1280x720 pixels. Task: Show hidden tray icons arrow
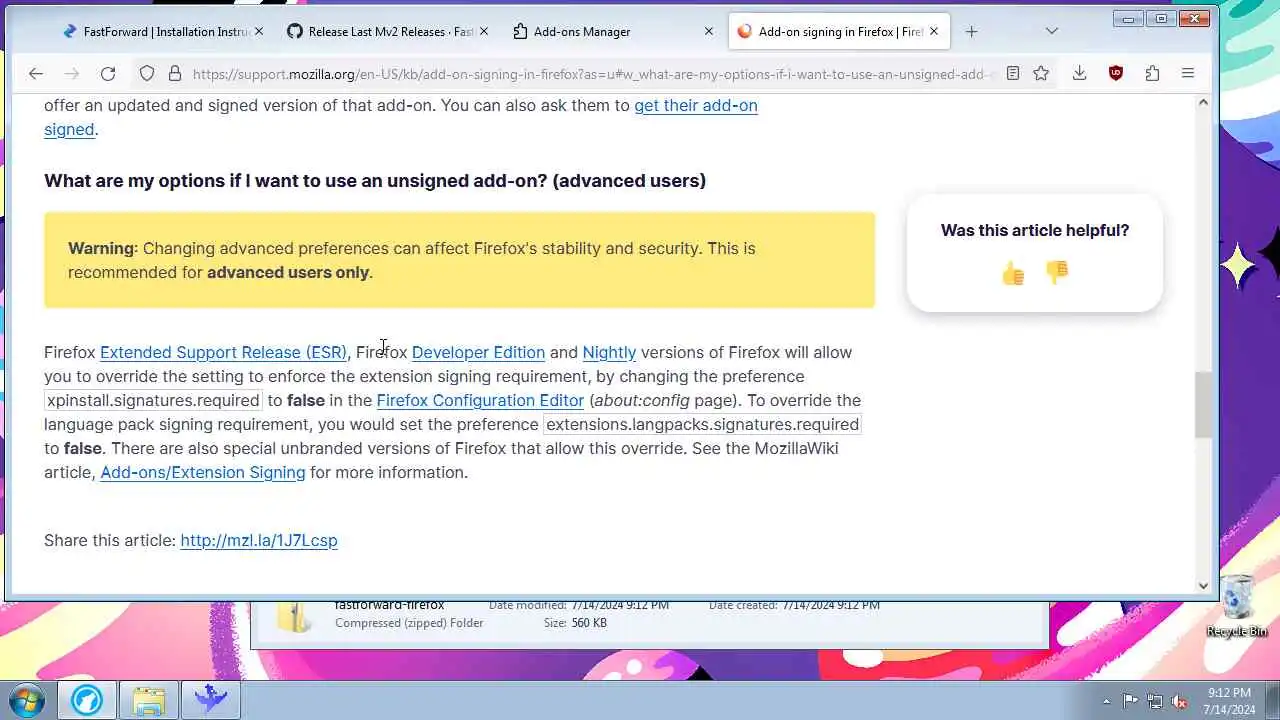pos(1106,701)
